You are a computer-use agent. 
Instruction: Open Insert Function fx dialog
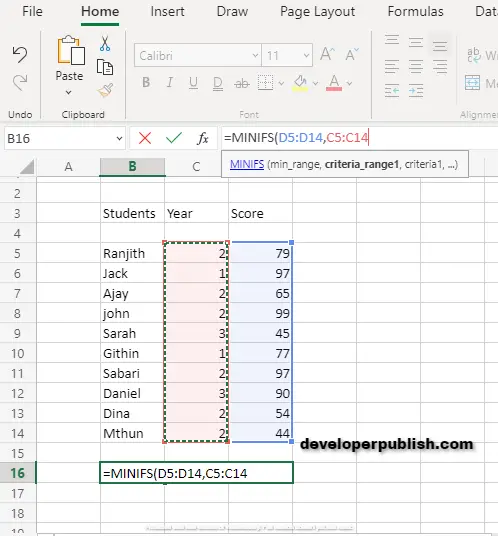(x=203, y=138)
